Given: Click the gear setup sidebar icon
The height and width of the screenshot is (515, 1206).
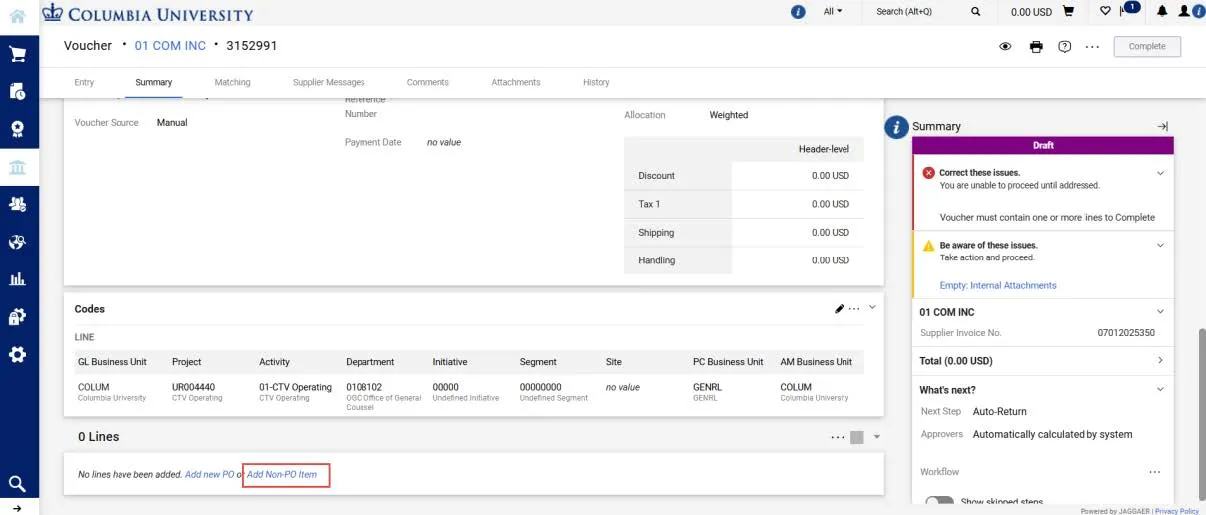Looking at the screenshot, I should tap(17, 354).
